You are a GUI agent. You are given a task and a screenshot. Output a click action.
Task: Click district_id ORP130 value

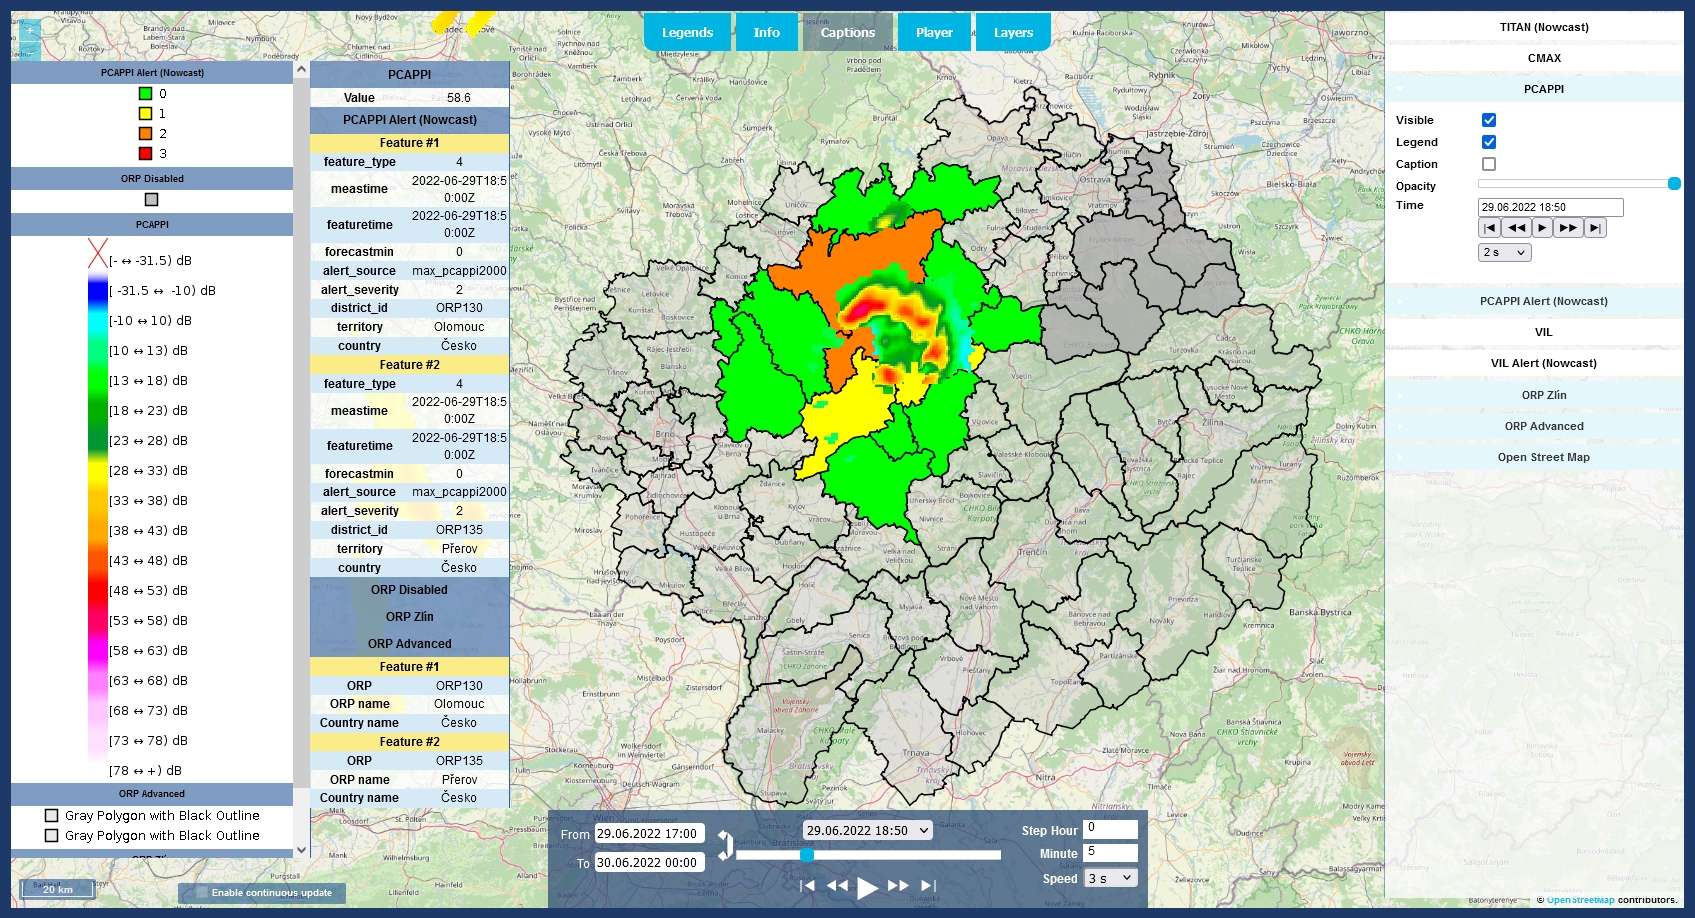click(459, 308)
